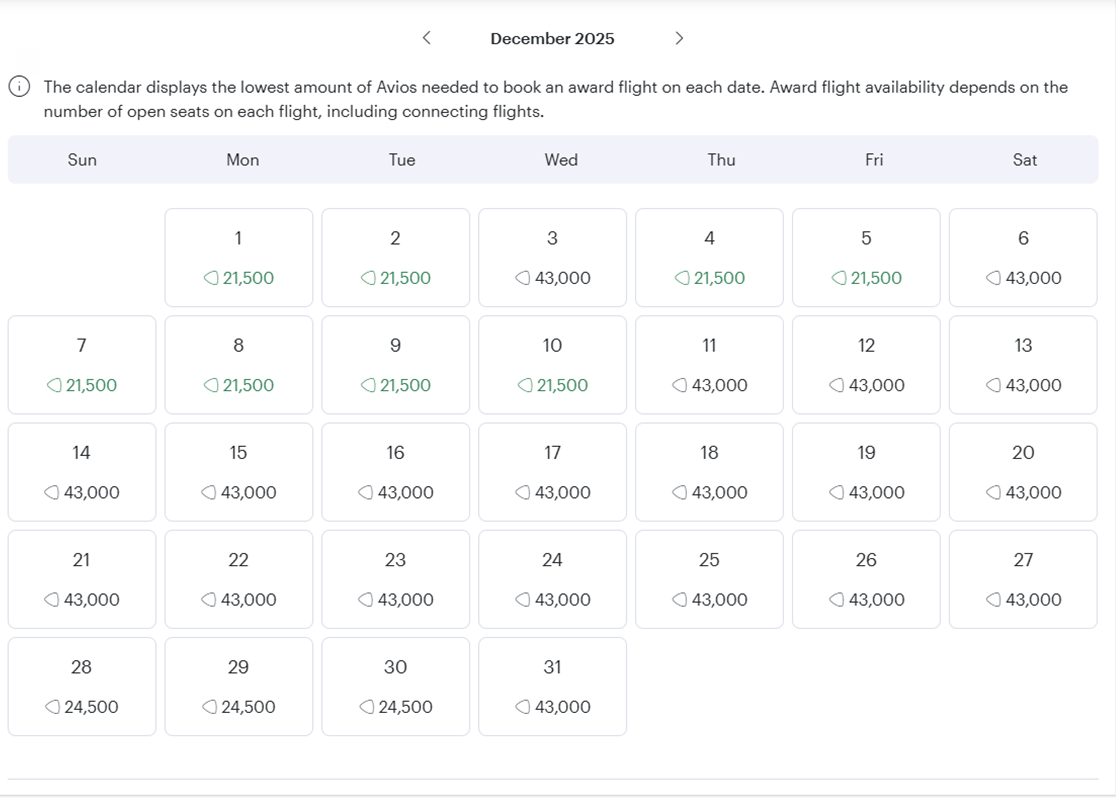Screen dimensions: 1116x798
Task: Go to the previous month
Action: pos(426,38)
